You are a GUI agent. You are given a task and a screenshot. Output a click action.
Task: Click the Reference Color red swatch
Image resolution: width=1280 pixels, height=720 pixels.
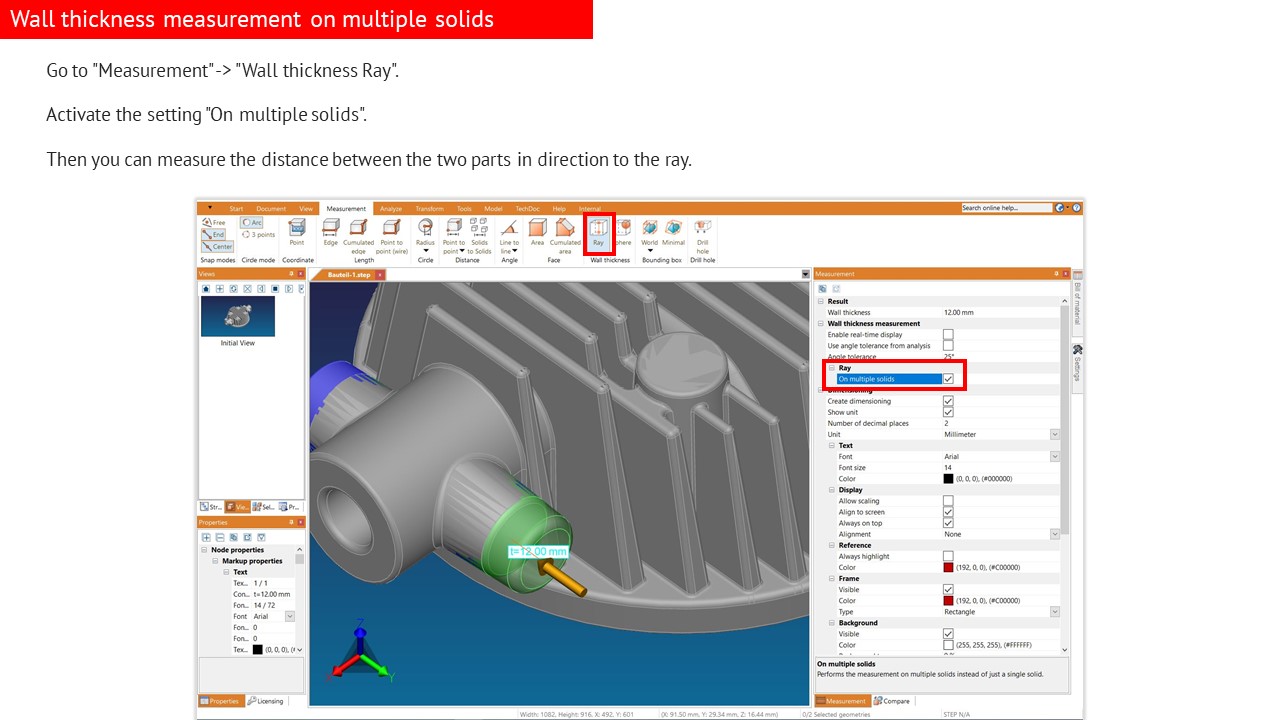(948, 567)
